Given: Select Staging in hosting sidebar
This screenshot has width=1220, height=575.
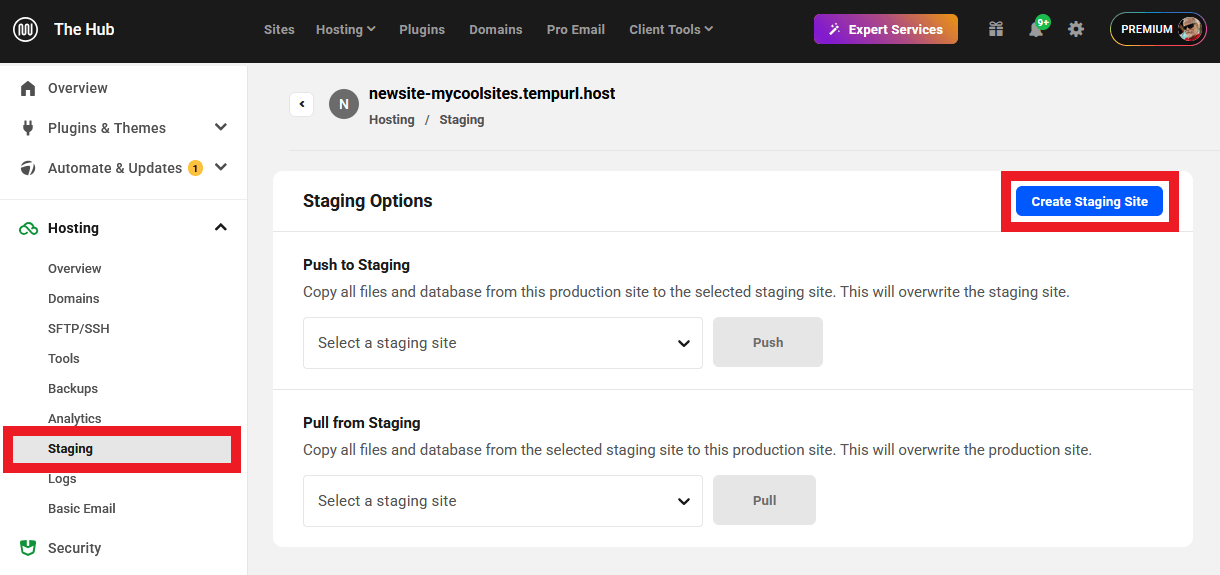Looking at the screenshot, I should click(122, 449).
